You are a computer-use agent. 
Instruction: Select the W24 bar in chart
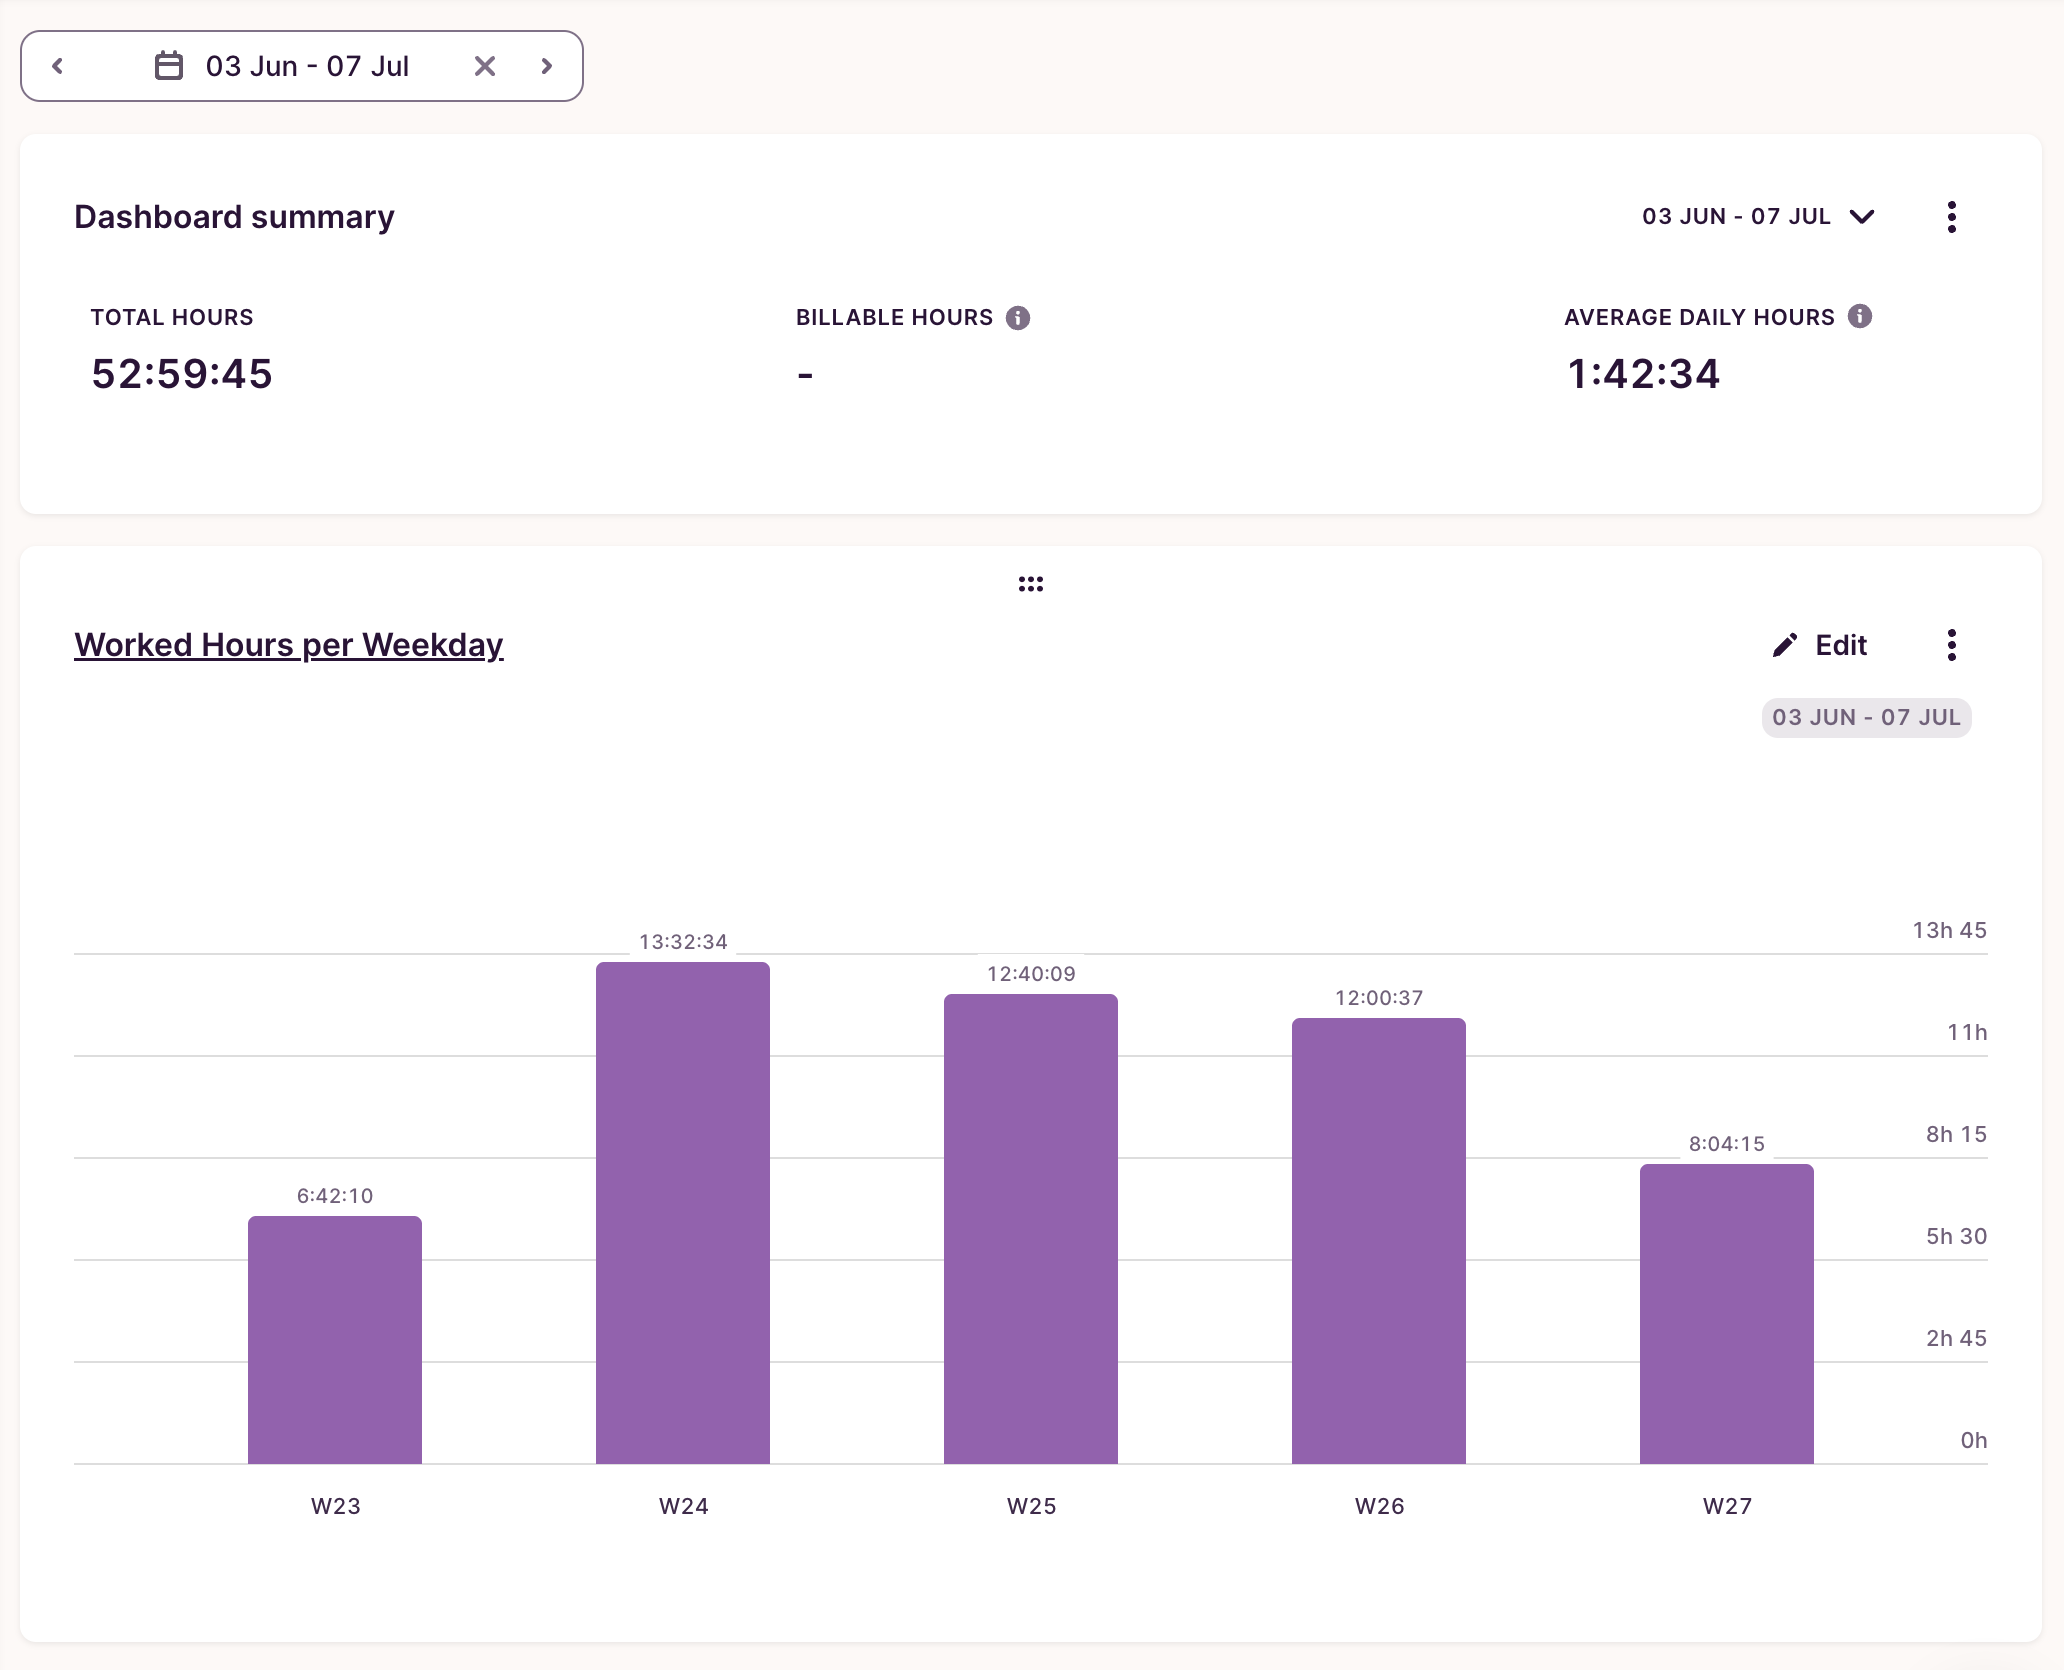coord(683,1213)
